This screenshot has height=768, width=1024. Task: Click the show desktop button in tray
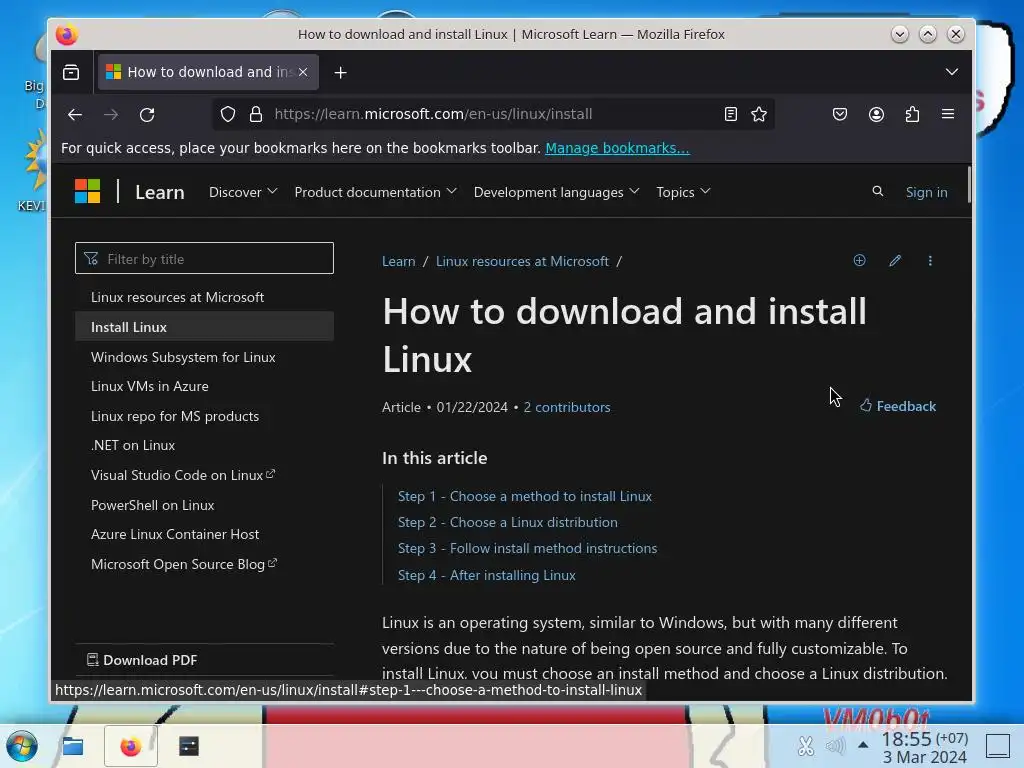tap(998, 746)
